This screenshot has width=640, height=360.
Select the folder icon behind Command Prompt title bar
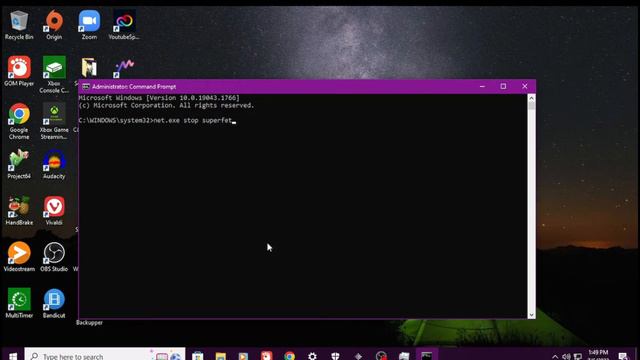[89, 68]
